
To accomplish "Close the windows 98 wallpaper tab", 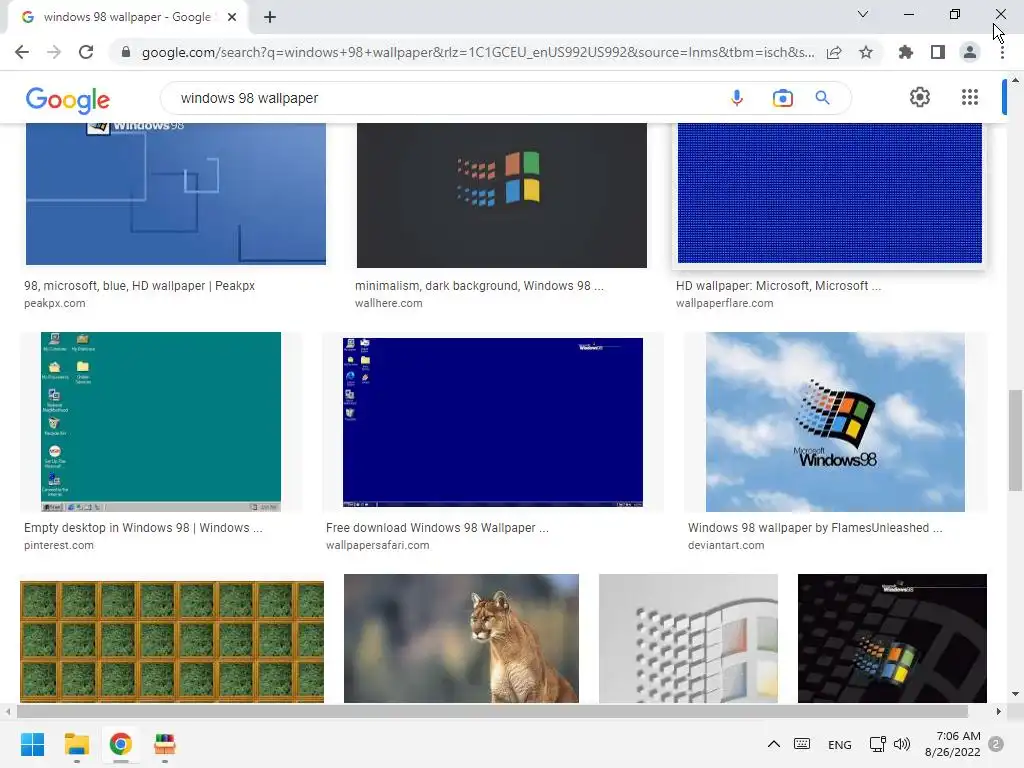I will 232,17.
